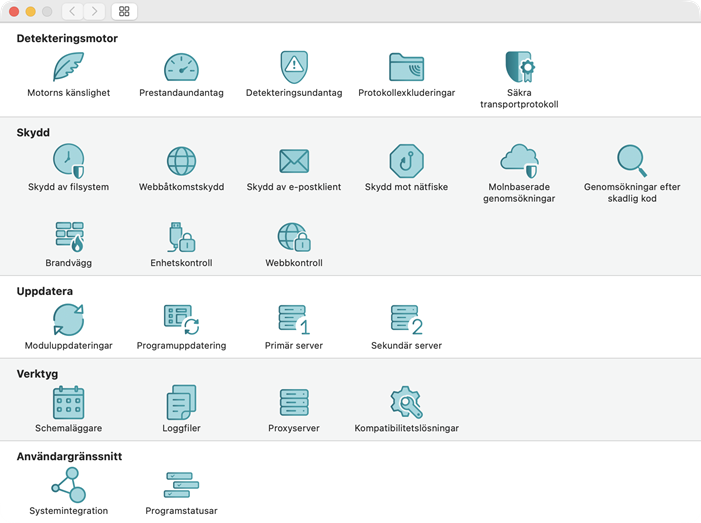
Task: Click the Webbåtkomstskydd text label
Action: click(x=181, y=187)
